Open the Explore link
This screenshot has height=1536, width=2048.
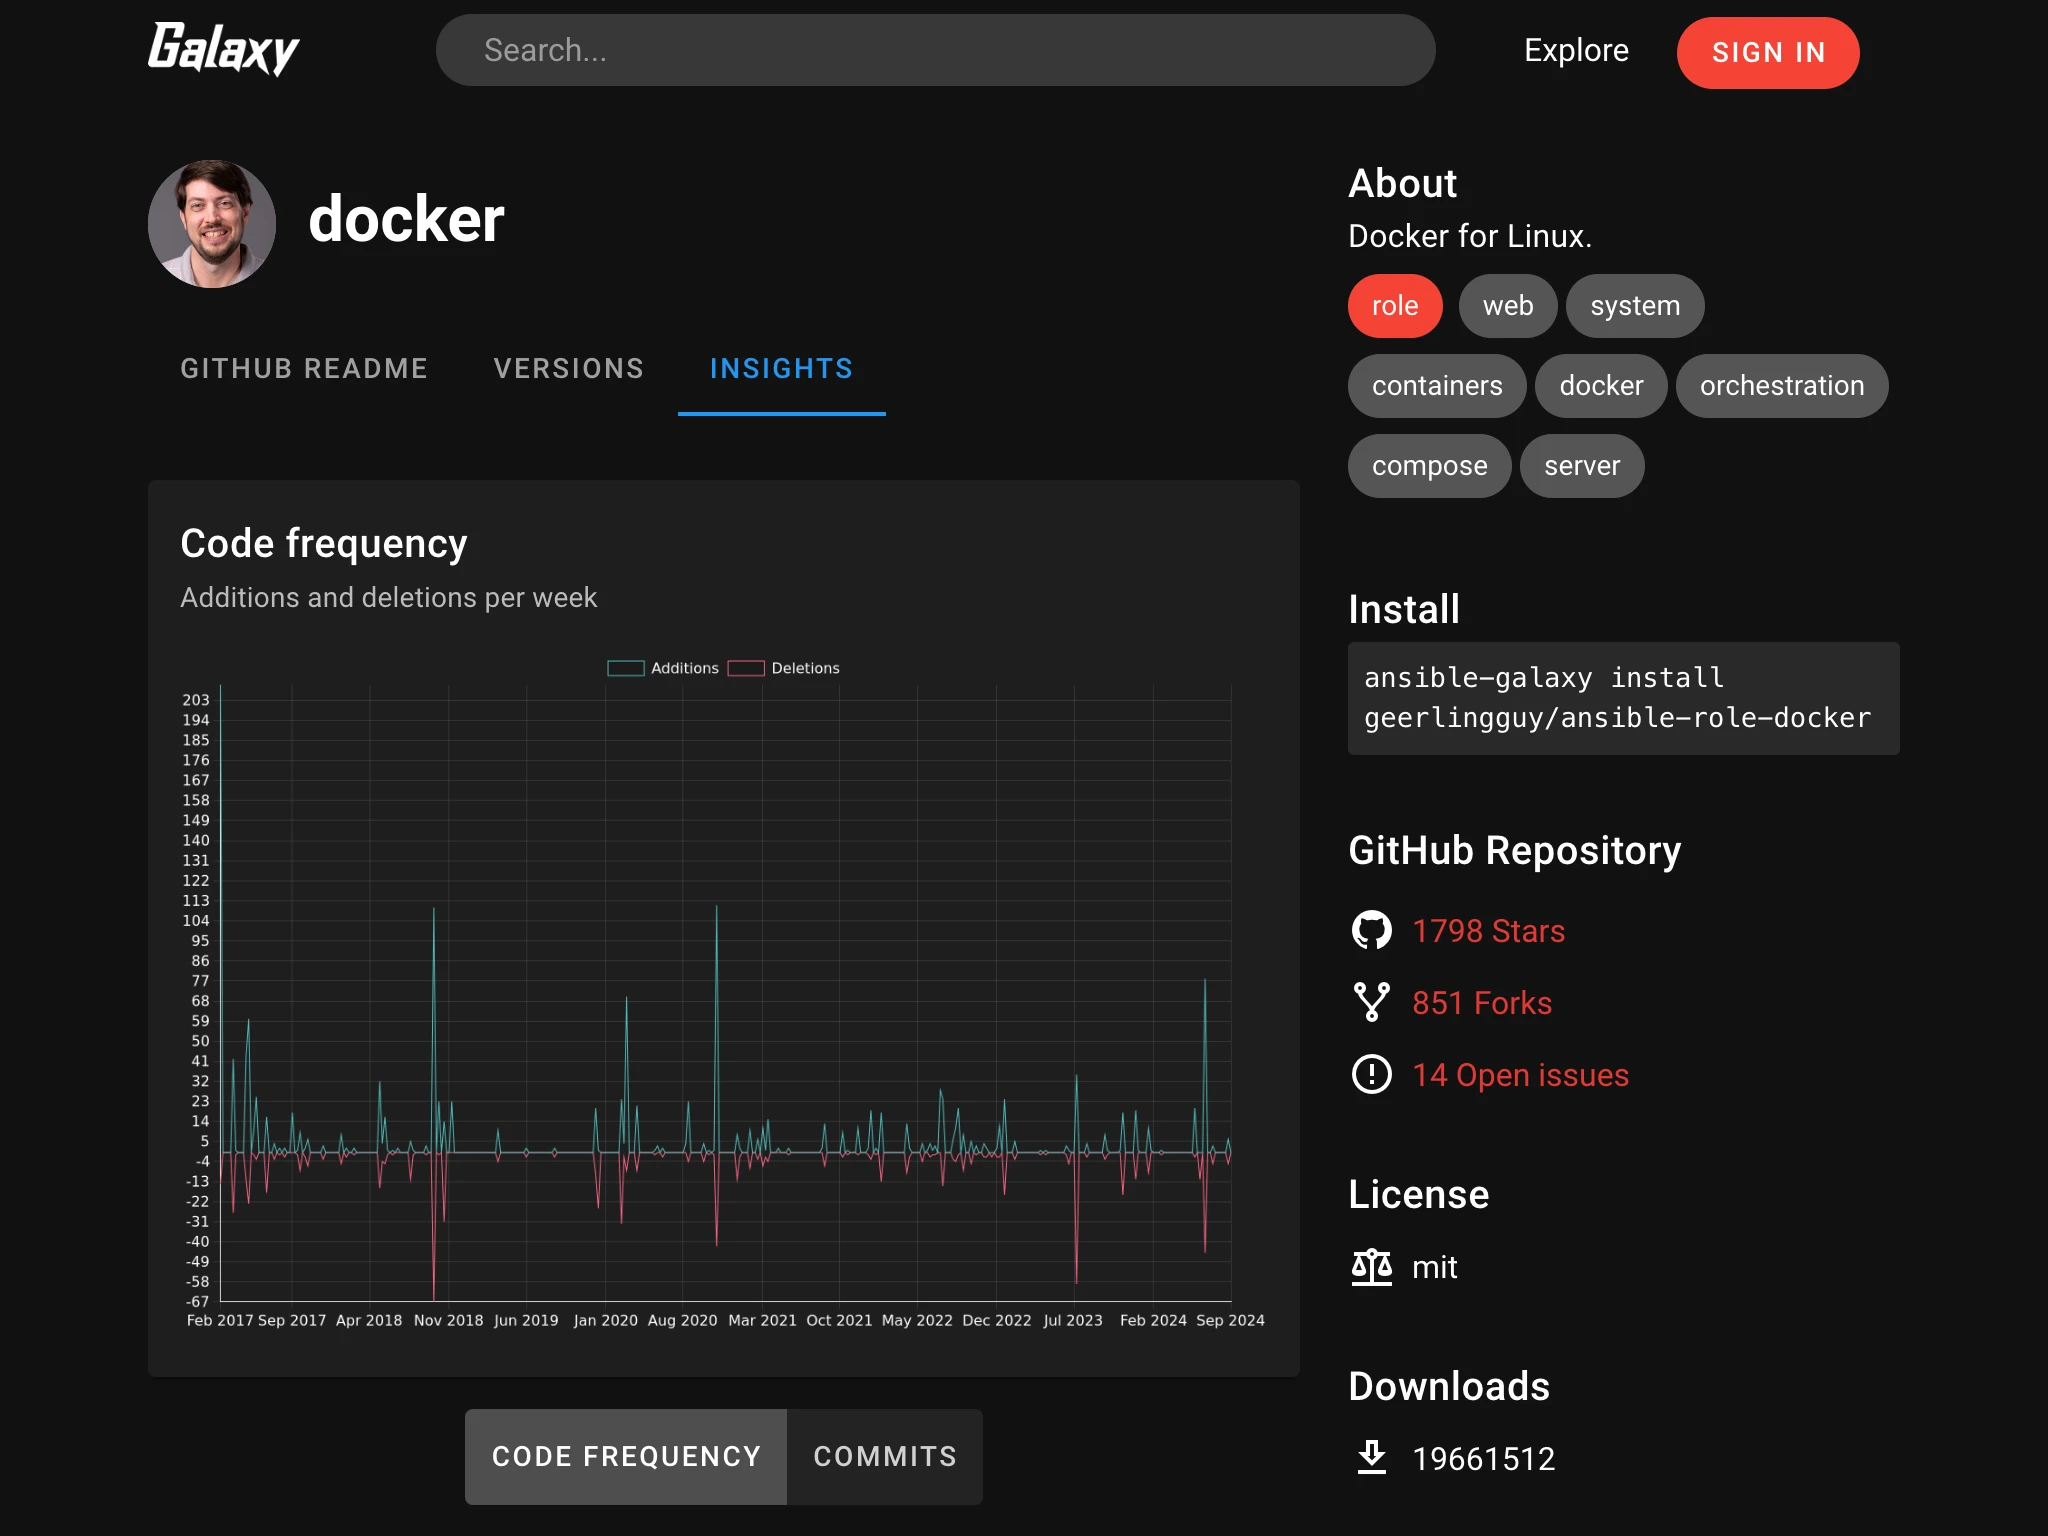point(1576,50)
